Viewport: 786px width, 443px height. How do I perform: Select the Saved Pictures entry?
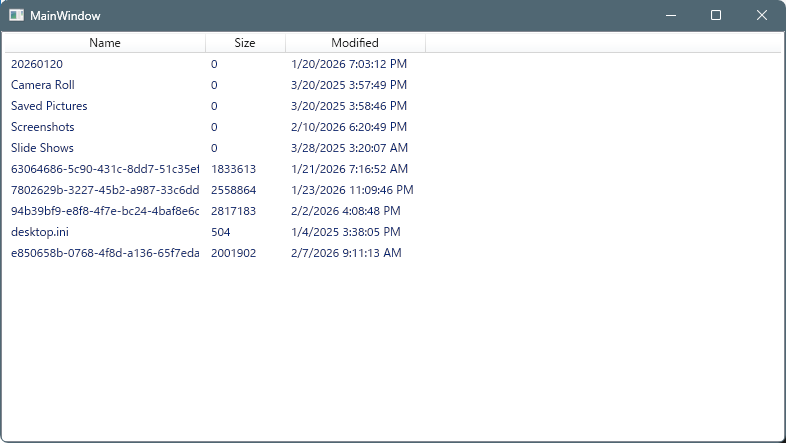point(49,106)
